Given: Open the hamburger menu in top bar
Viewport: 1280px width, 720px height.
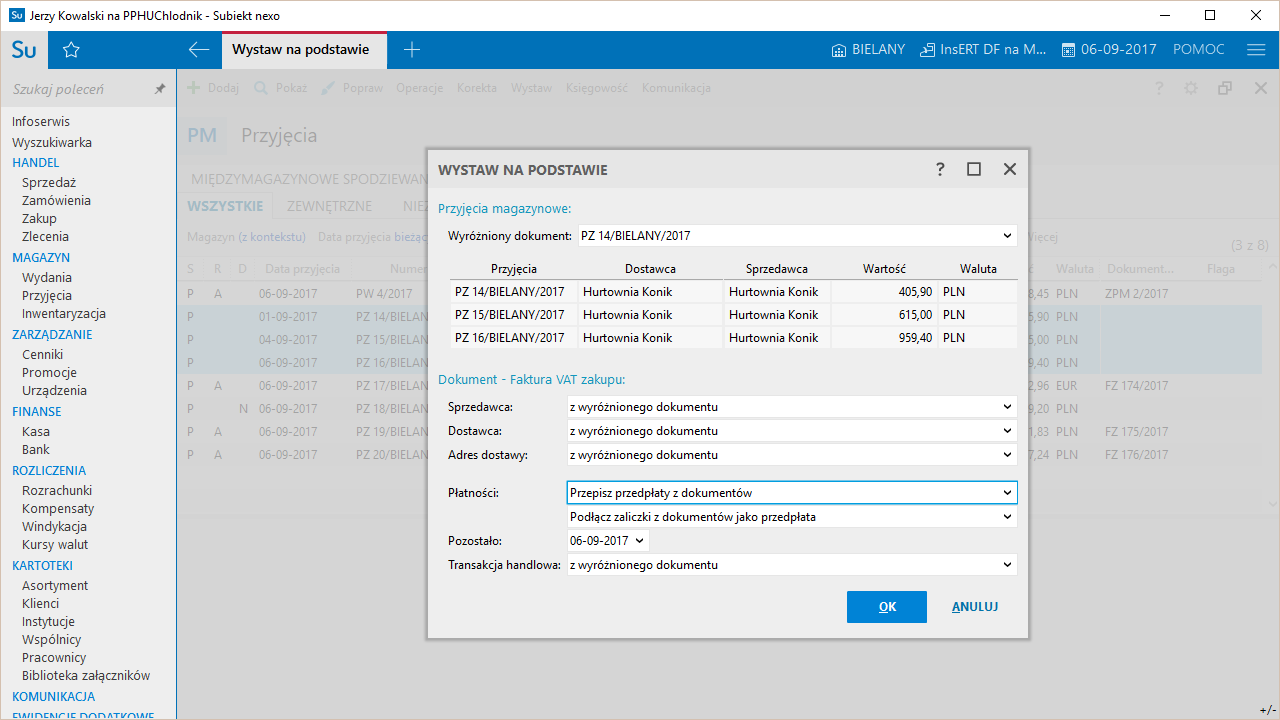Looking at the screenshot, I should [1256, 50].
